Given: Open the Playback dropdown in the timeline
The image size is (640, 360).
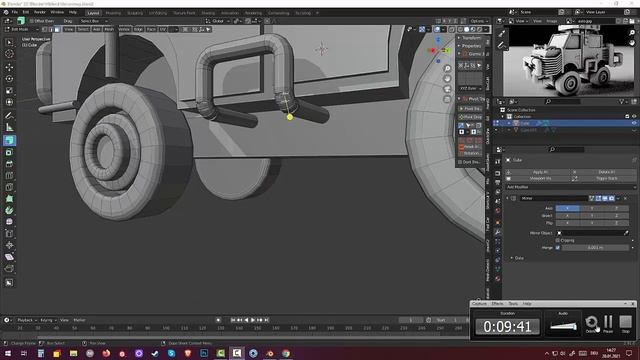Looking at the screenshot, I should [x=27, y=320].
